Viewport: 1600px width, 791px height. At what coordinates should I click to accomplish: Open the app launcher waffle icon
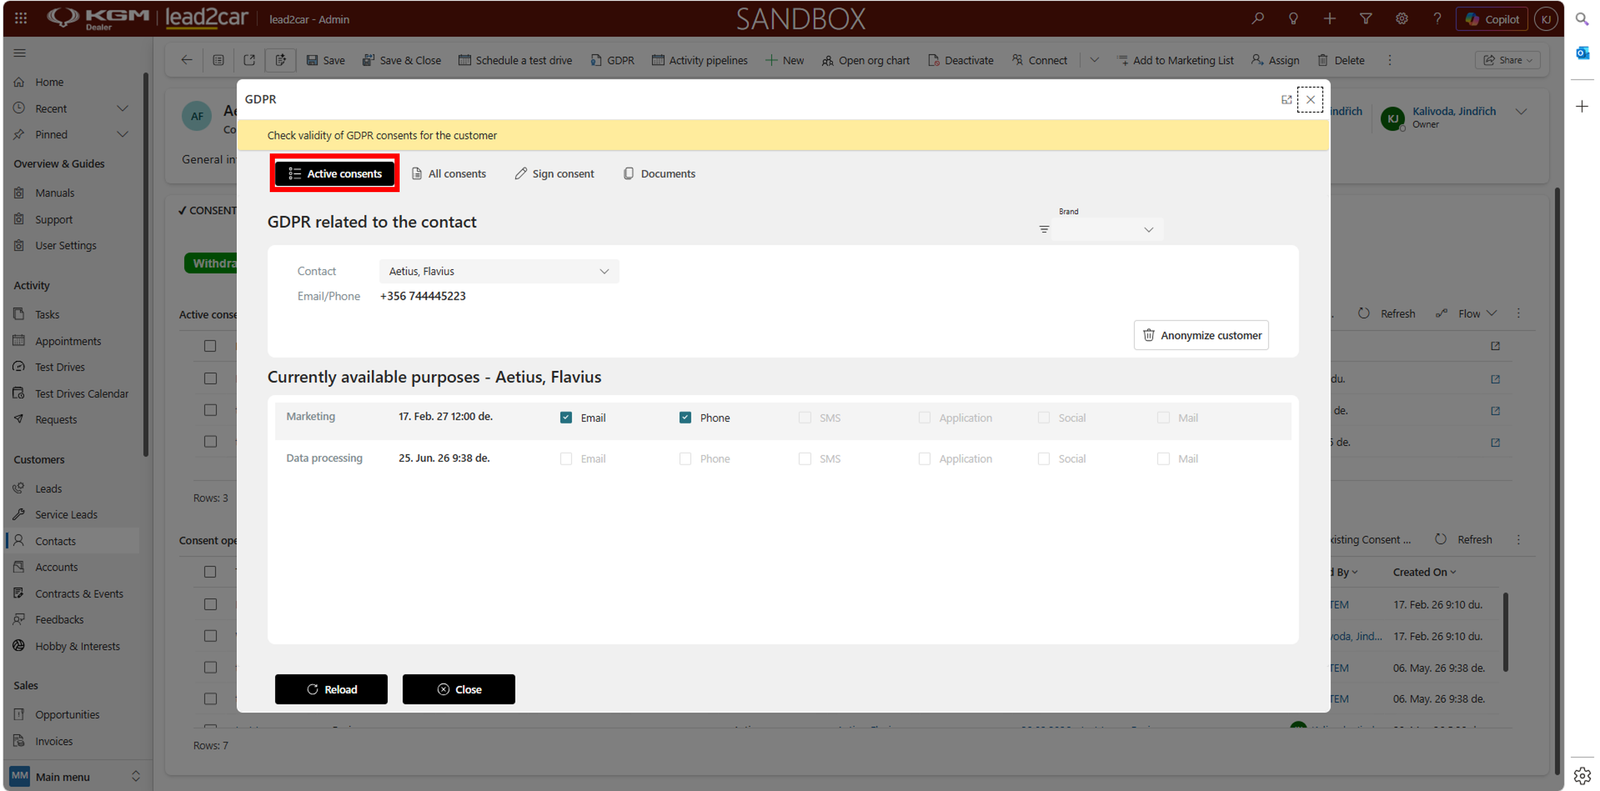click(21, 18)
